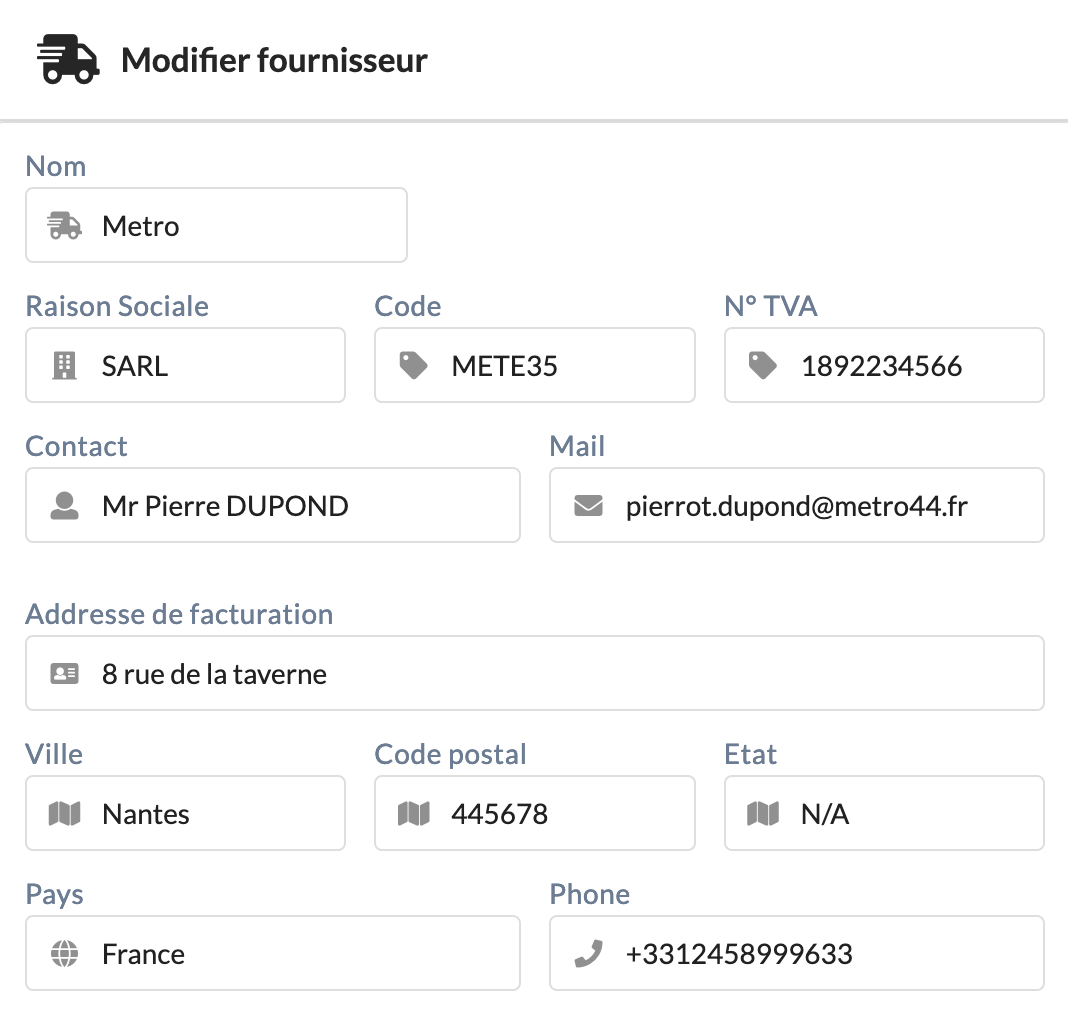Edit the Contact field Mr Pierre DUPOND

click(x=273, y=506)
